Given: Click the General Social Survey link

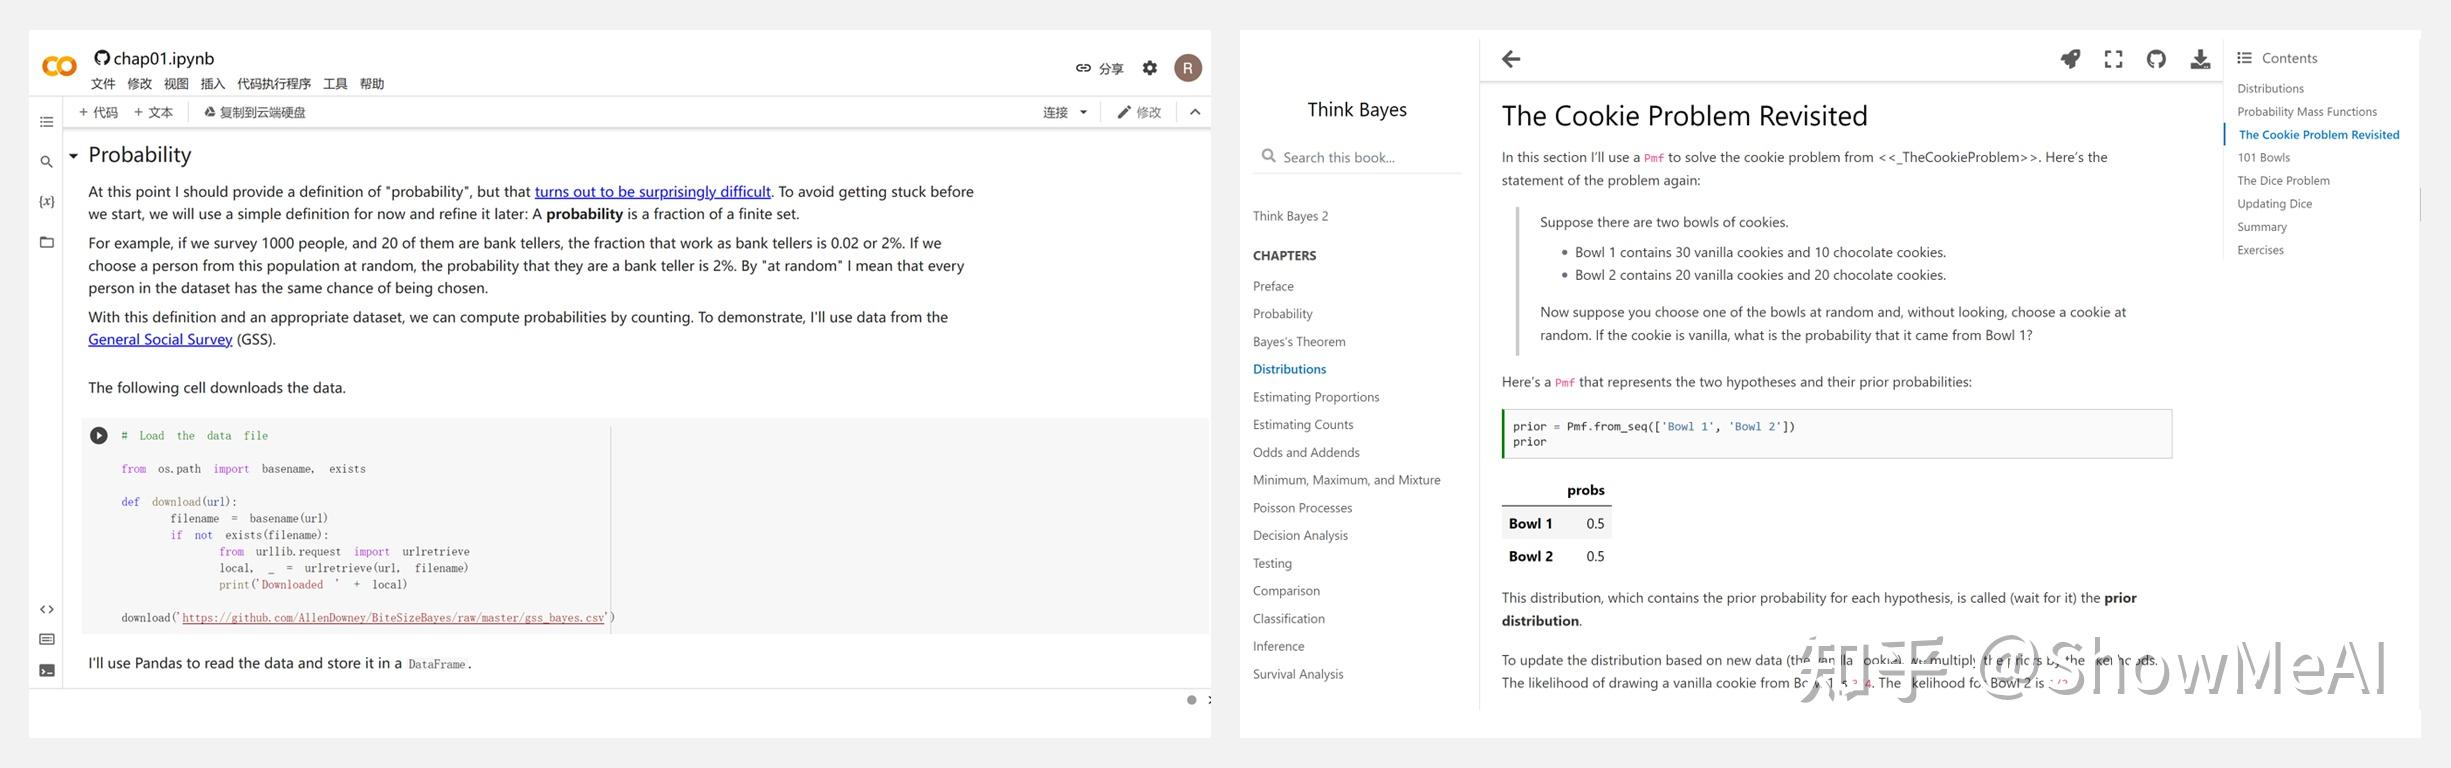Looking at the screenshot, I should [x=160, y=339].
